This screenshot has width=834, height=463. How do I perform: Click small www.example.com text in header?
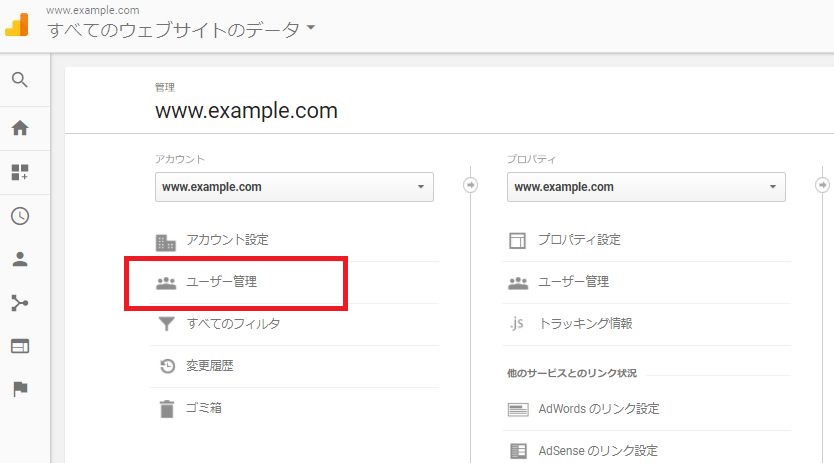coord(93,10)
